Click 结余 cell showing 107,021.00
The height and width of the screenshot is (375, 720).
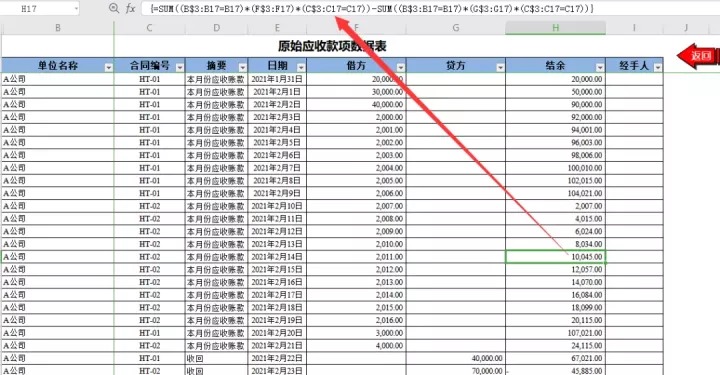(x=556, y=333)
